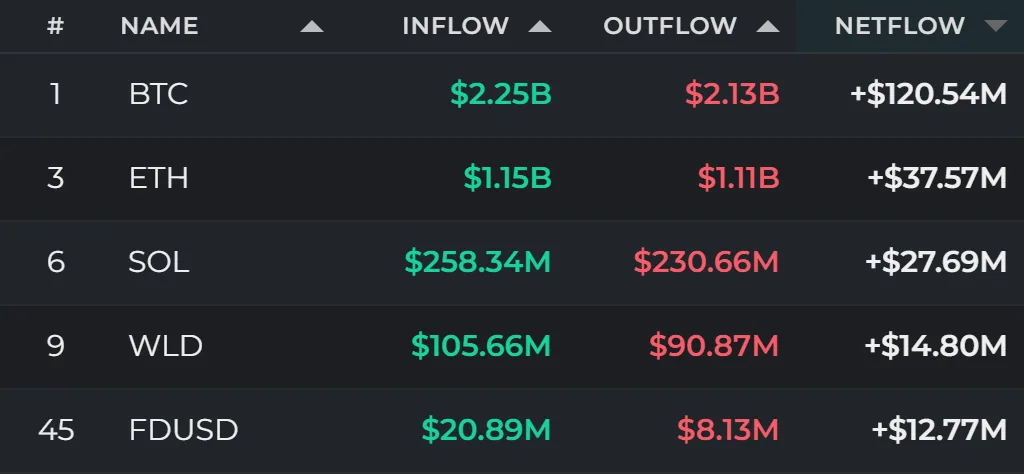
Task: Click the OUTFLOW header label
Action: click(670, 26)
